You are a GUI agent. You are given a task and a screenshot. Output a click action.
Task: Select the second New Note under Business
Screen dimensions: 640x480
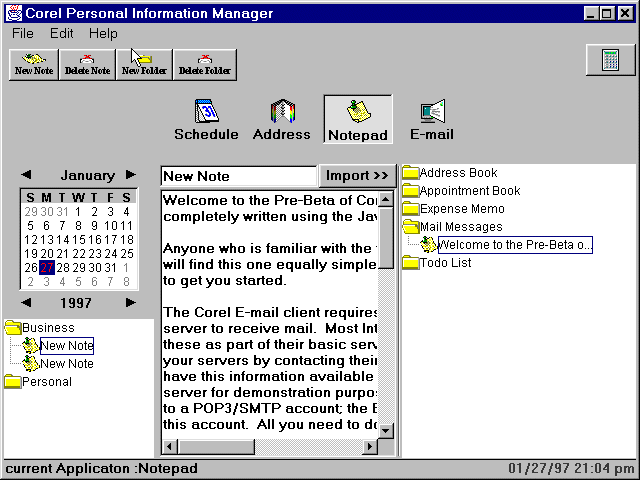coord(67,364)
